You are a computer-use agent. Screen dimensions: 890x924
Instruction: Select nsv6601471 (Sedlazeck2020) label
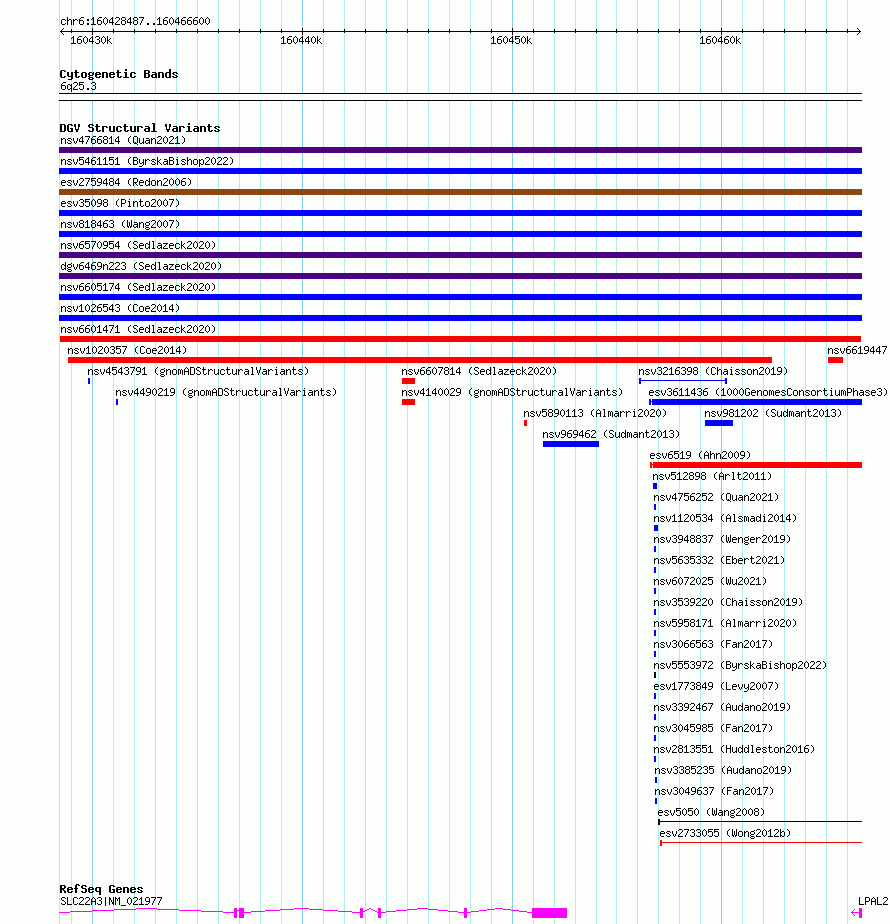(x=138, y=329)
